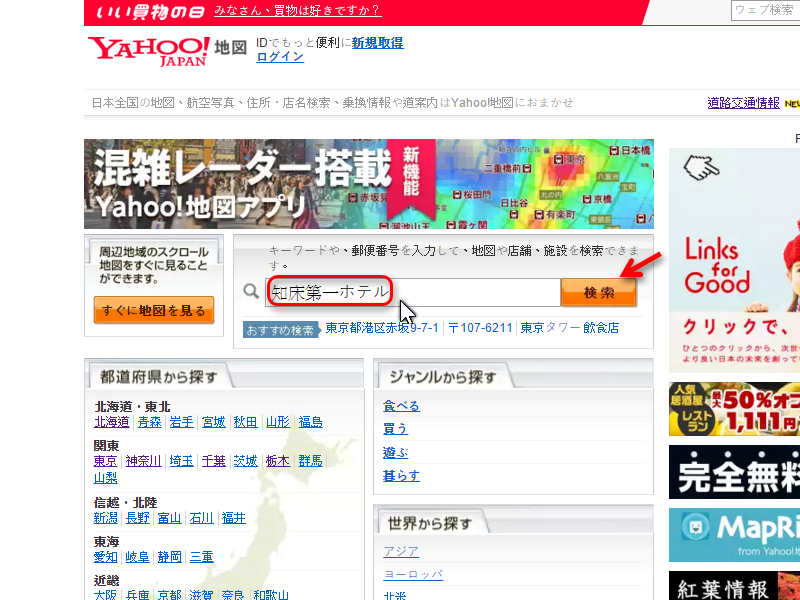Open the Links for Good advertisement
The image size is (800, 600).
pos(735,260)
